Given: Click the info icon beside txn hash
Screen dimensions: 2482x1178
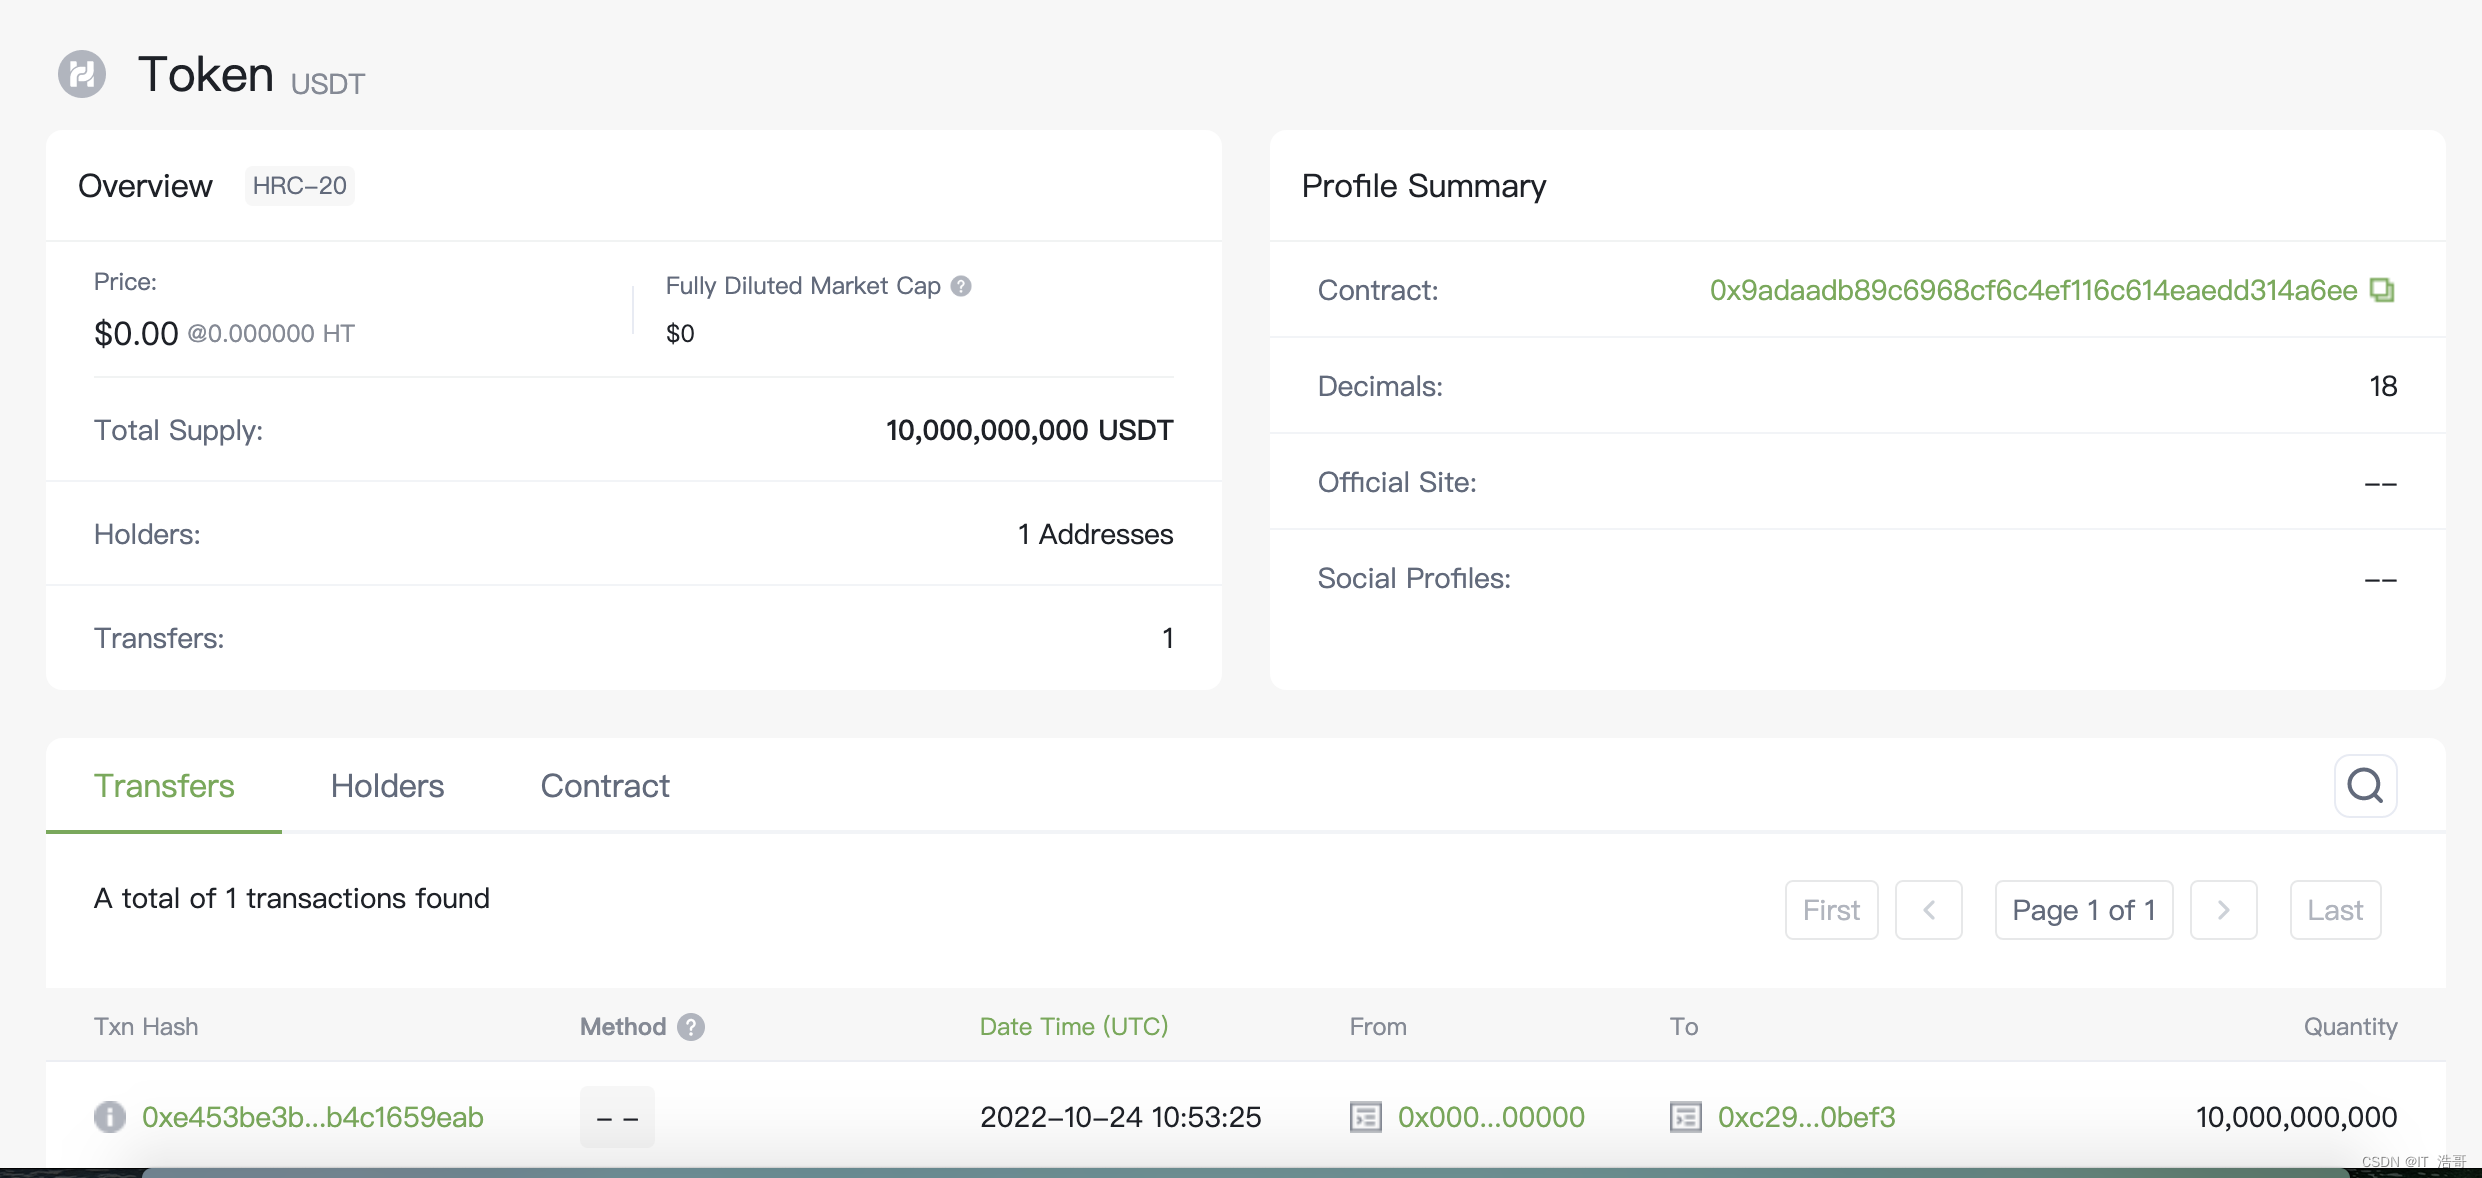Looking at the screenshot, I should coord(110,1116).
